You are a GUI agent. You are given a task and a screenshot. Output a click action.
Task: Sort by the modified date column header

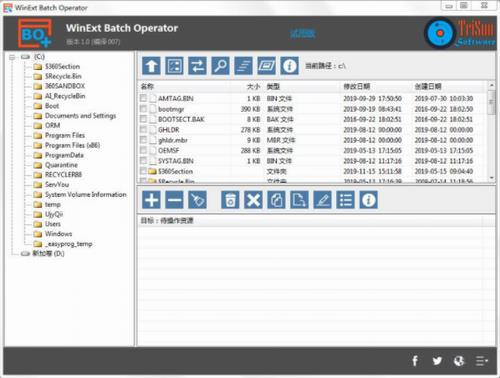[357, 87]
